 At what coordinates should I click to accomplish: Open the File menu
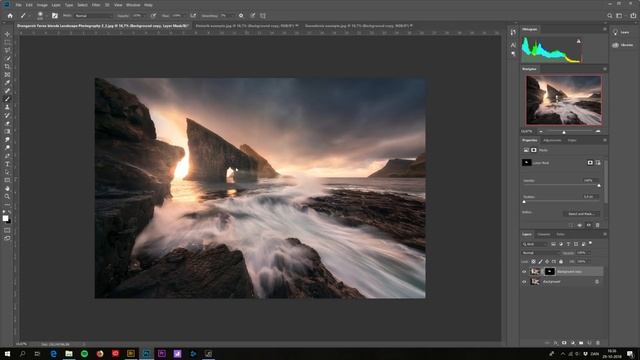click(19, 5)
